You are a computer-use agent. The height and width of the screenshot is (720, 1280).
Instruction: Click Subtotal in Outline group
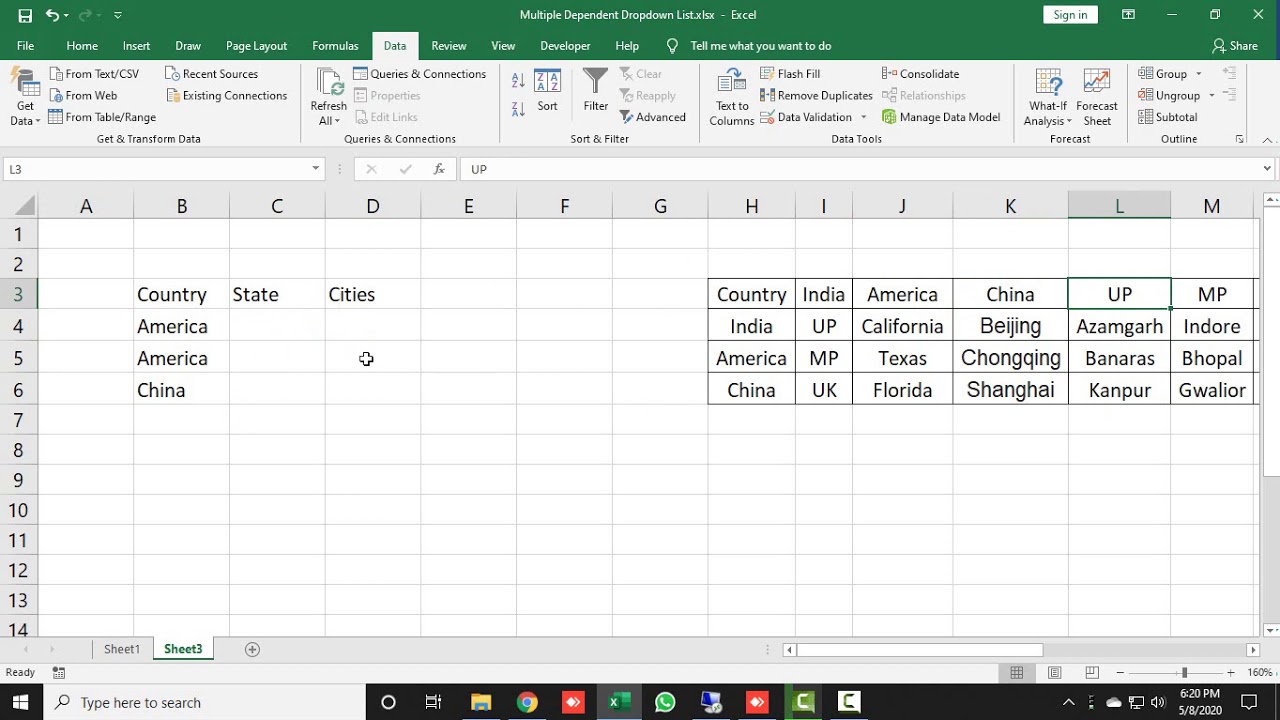(1168, 117)
